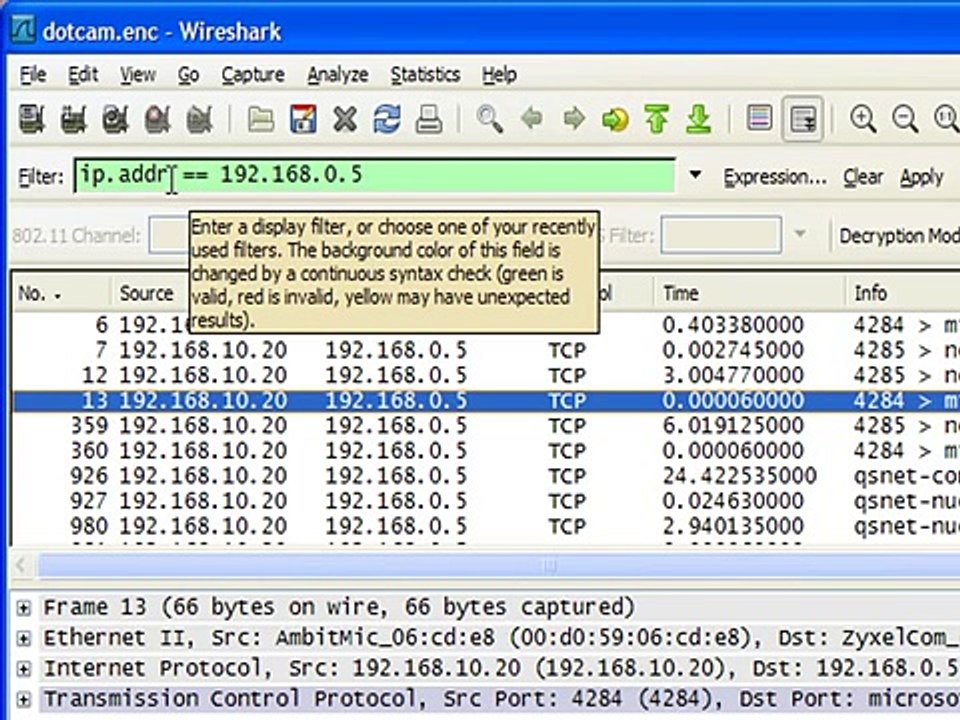The height and width of the screenshot is (720, 960).
Task: Go to packet number icon
Action: [x=615, y=119]
